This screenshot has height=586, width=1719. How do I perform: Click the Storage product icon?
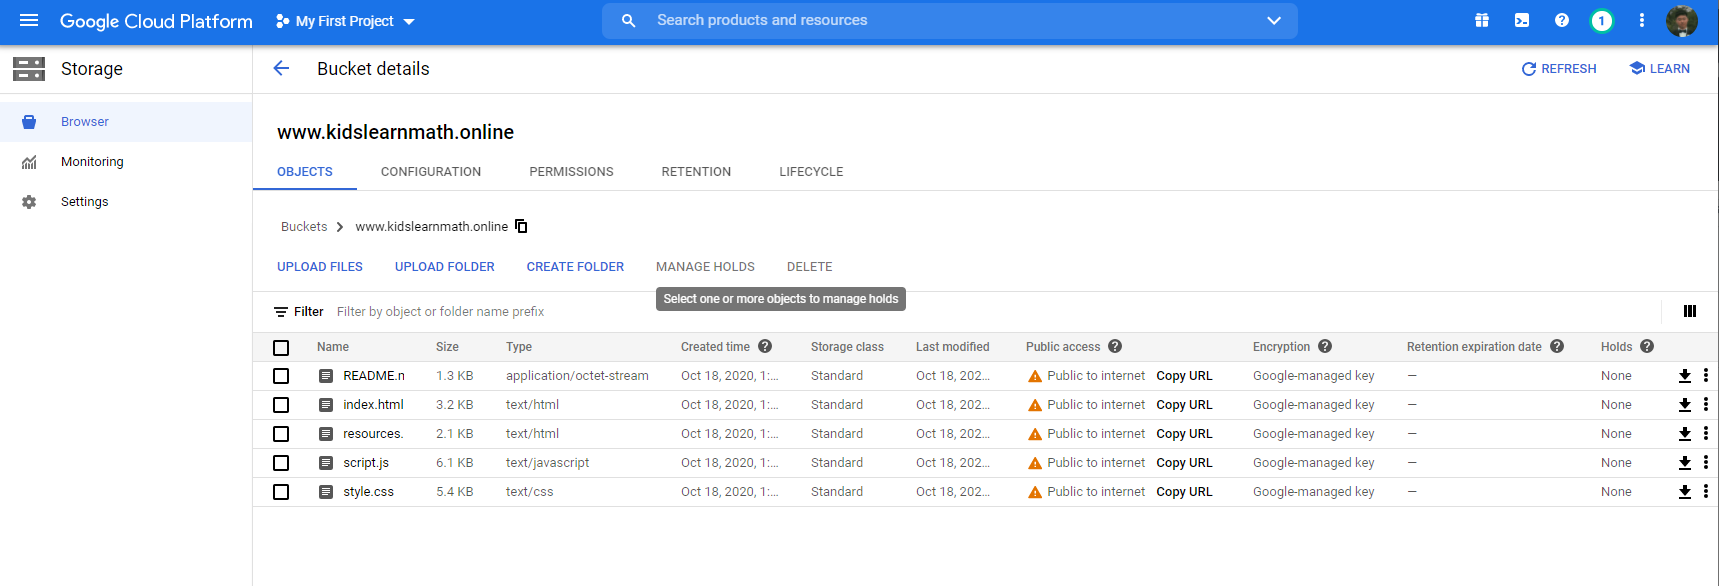coord(29,69)
